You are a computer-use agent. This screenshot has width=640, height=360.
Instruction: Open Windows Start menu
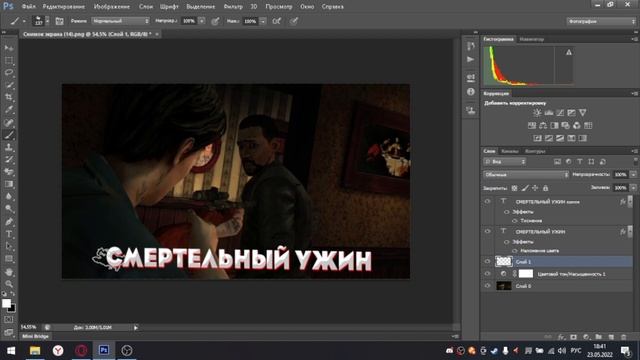[11, 351]
